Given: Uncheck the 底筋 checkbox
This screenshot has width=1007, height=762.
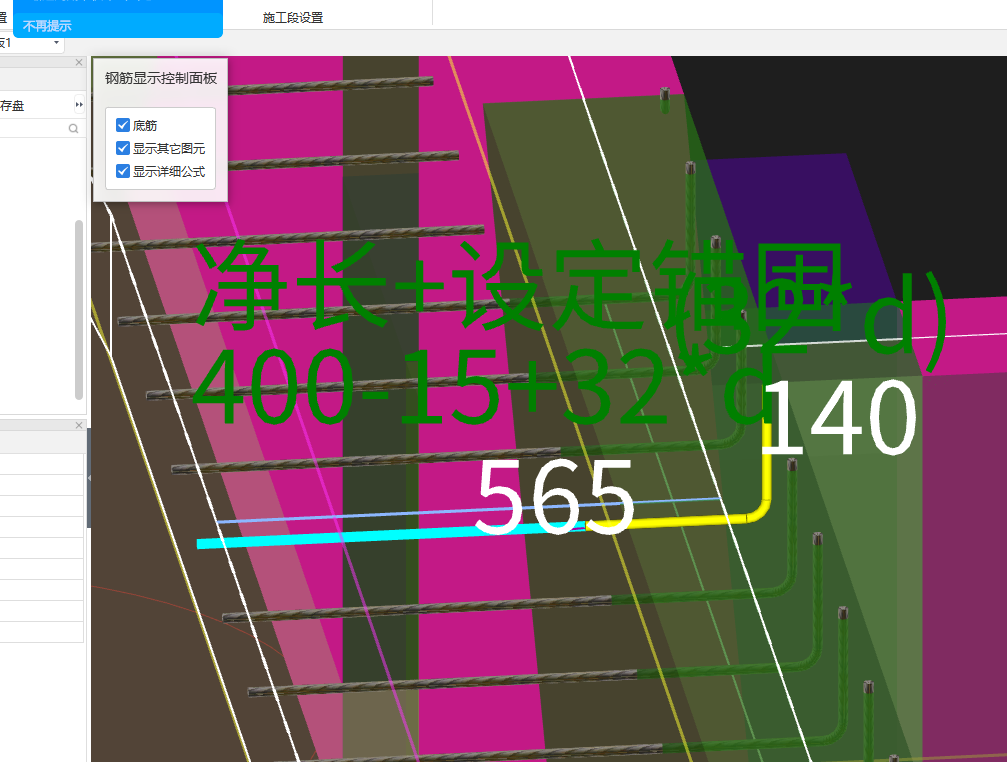Looking at the screenshot, I should [123, 125].
